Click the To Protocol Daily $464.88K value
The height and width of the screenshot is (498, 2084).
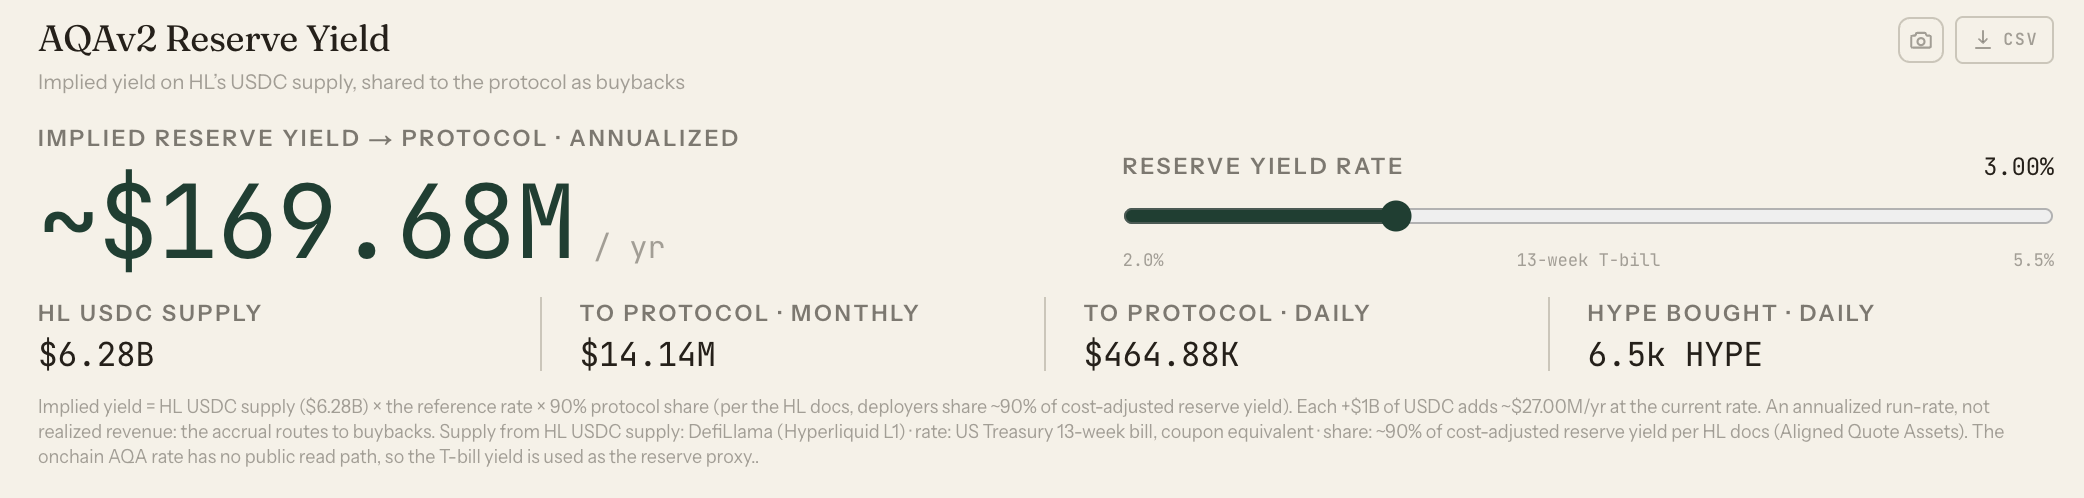(x=1161, y=354)
